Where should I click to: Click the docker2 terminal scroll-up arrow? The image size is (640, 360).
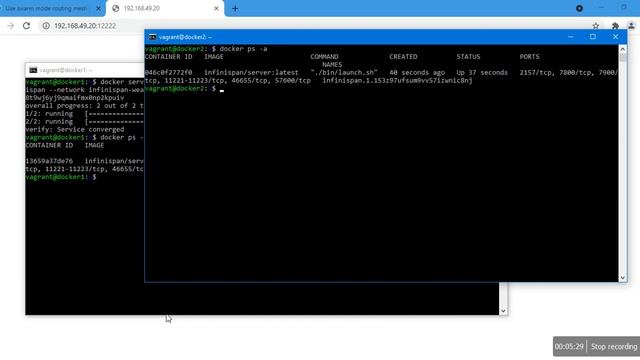click(x=622, y=49)
